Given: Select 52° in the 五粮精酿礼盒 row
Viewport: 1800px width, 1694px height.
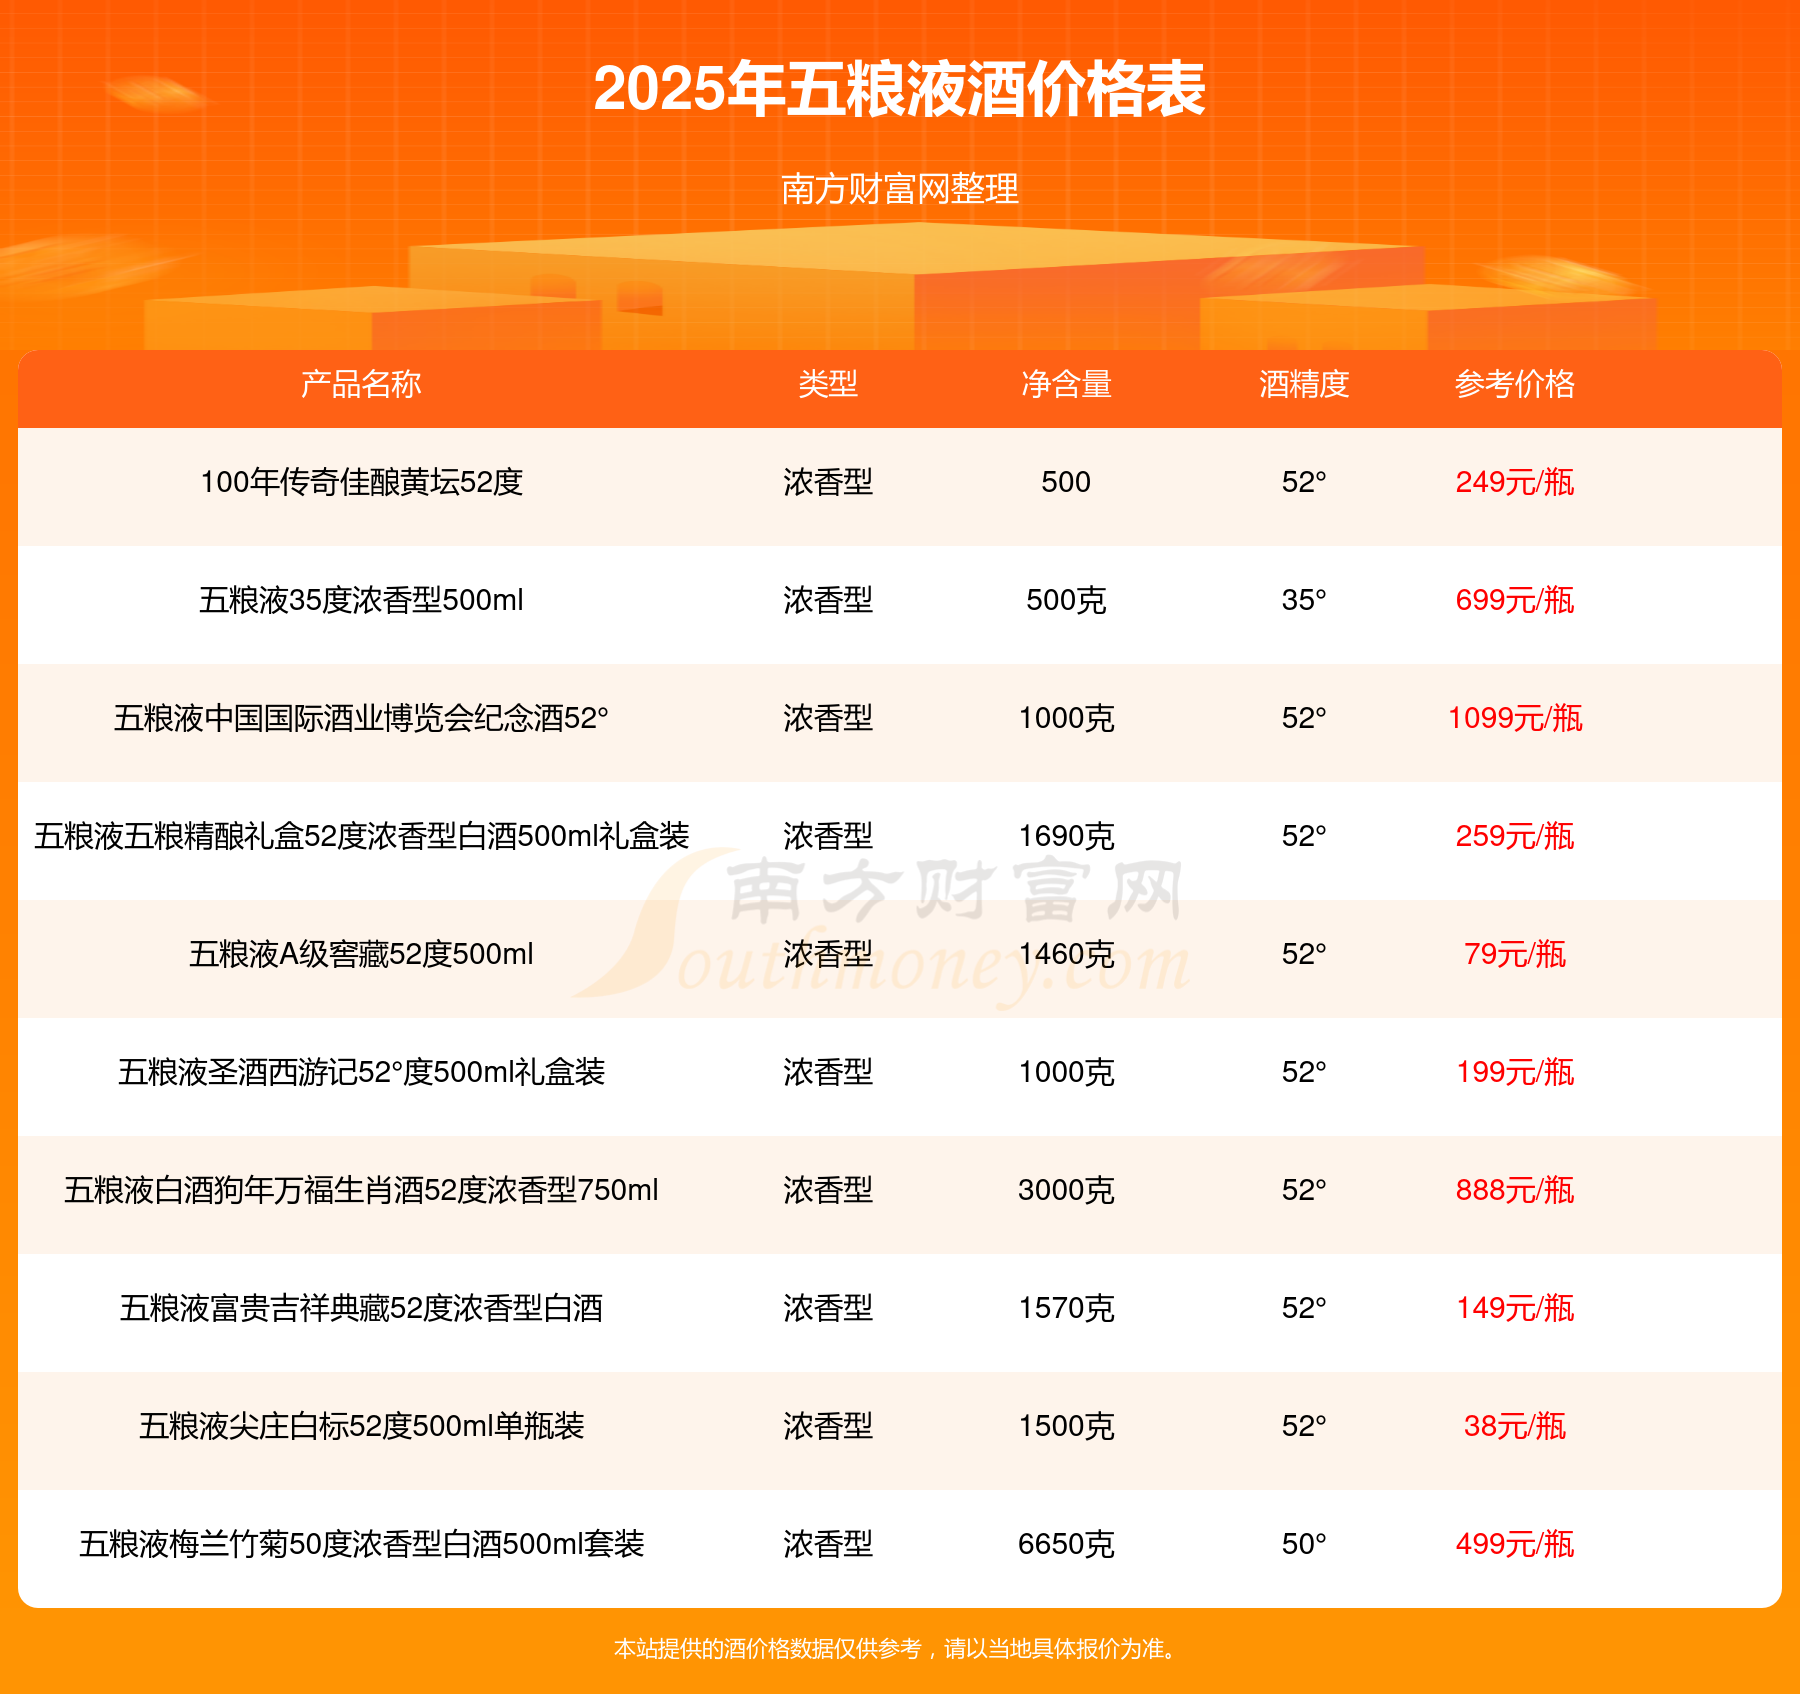Looking at the screenshot, I should click(x=1304, y=836).
